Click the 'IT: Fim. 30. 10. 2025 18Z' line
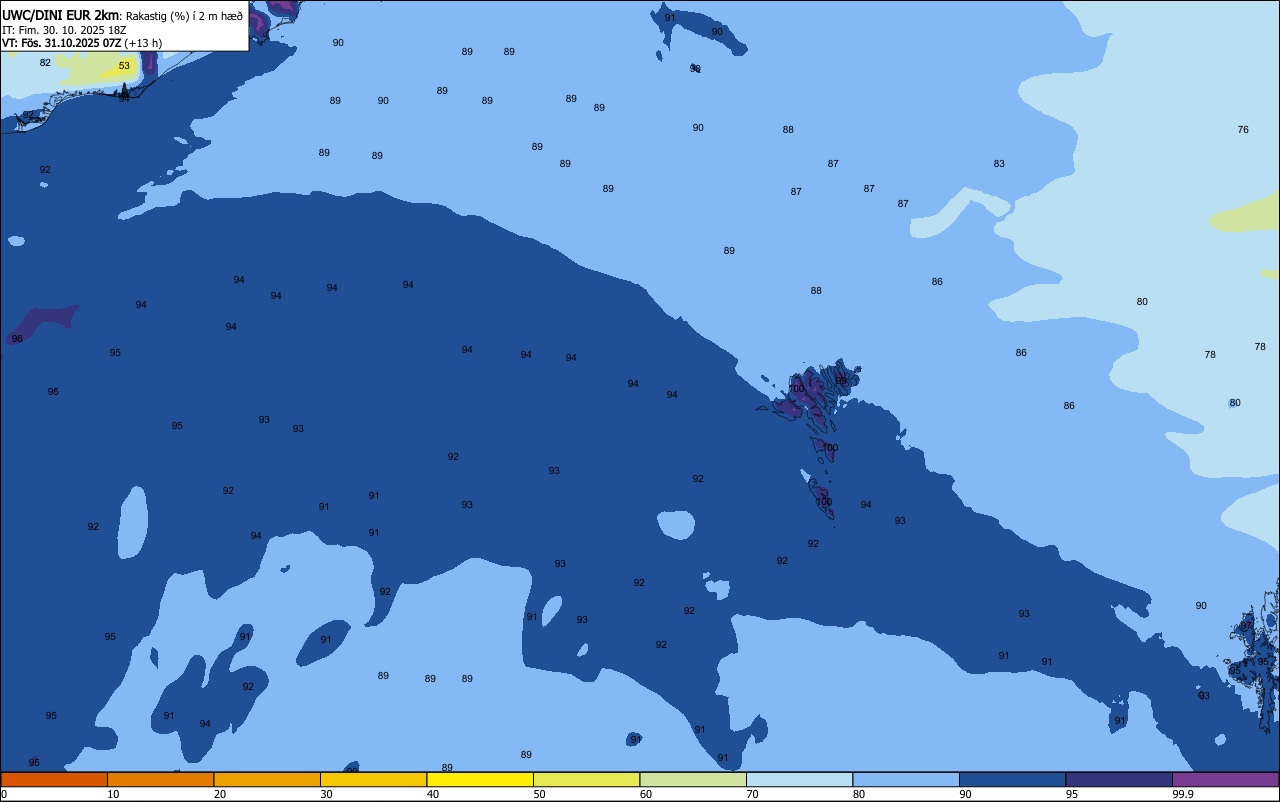 pos(64,30)
